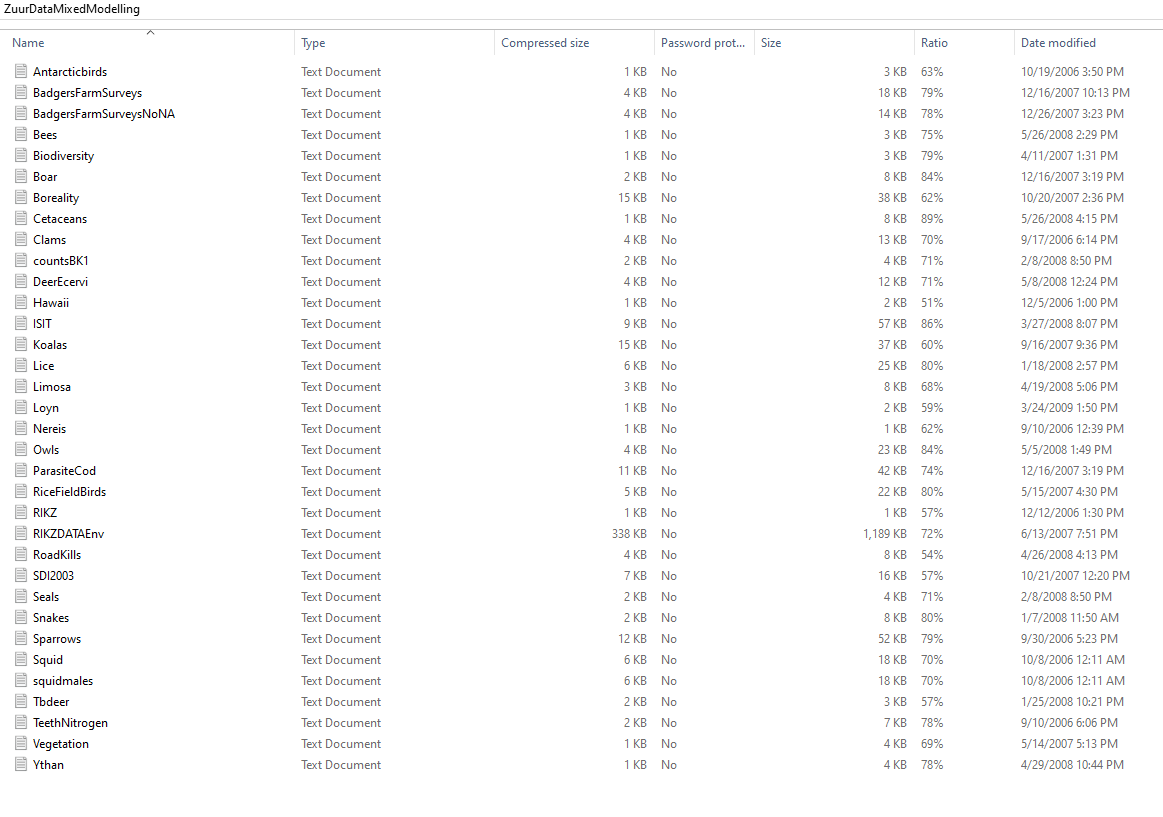The image size is (1163, 817).
Task: Select the TeethNitrogen file entry
Action: click(70, 723)
